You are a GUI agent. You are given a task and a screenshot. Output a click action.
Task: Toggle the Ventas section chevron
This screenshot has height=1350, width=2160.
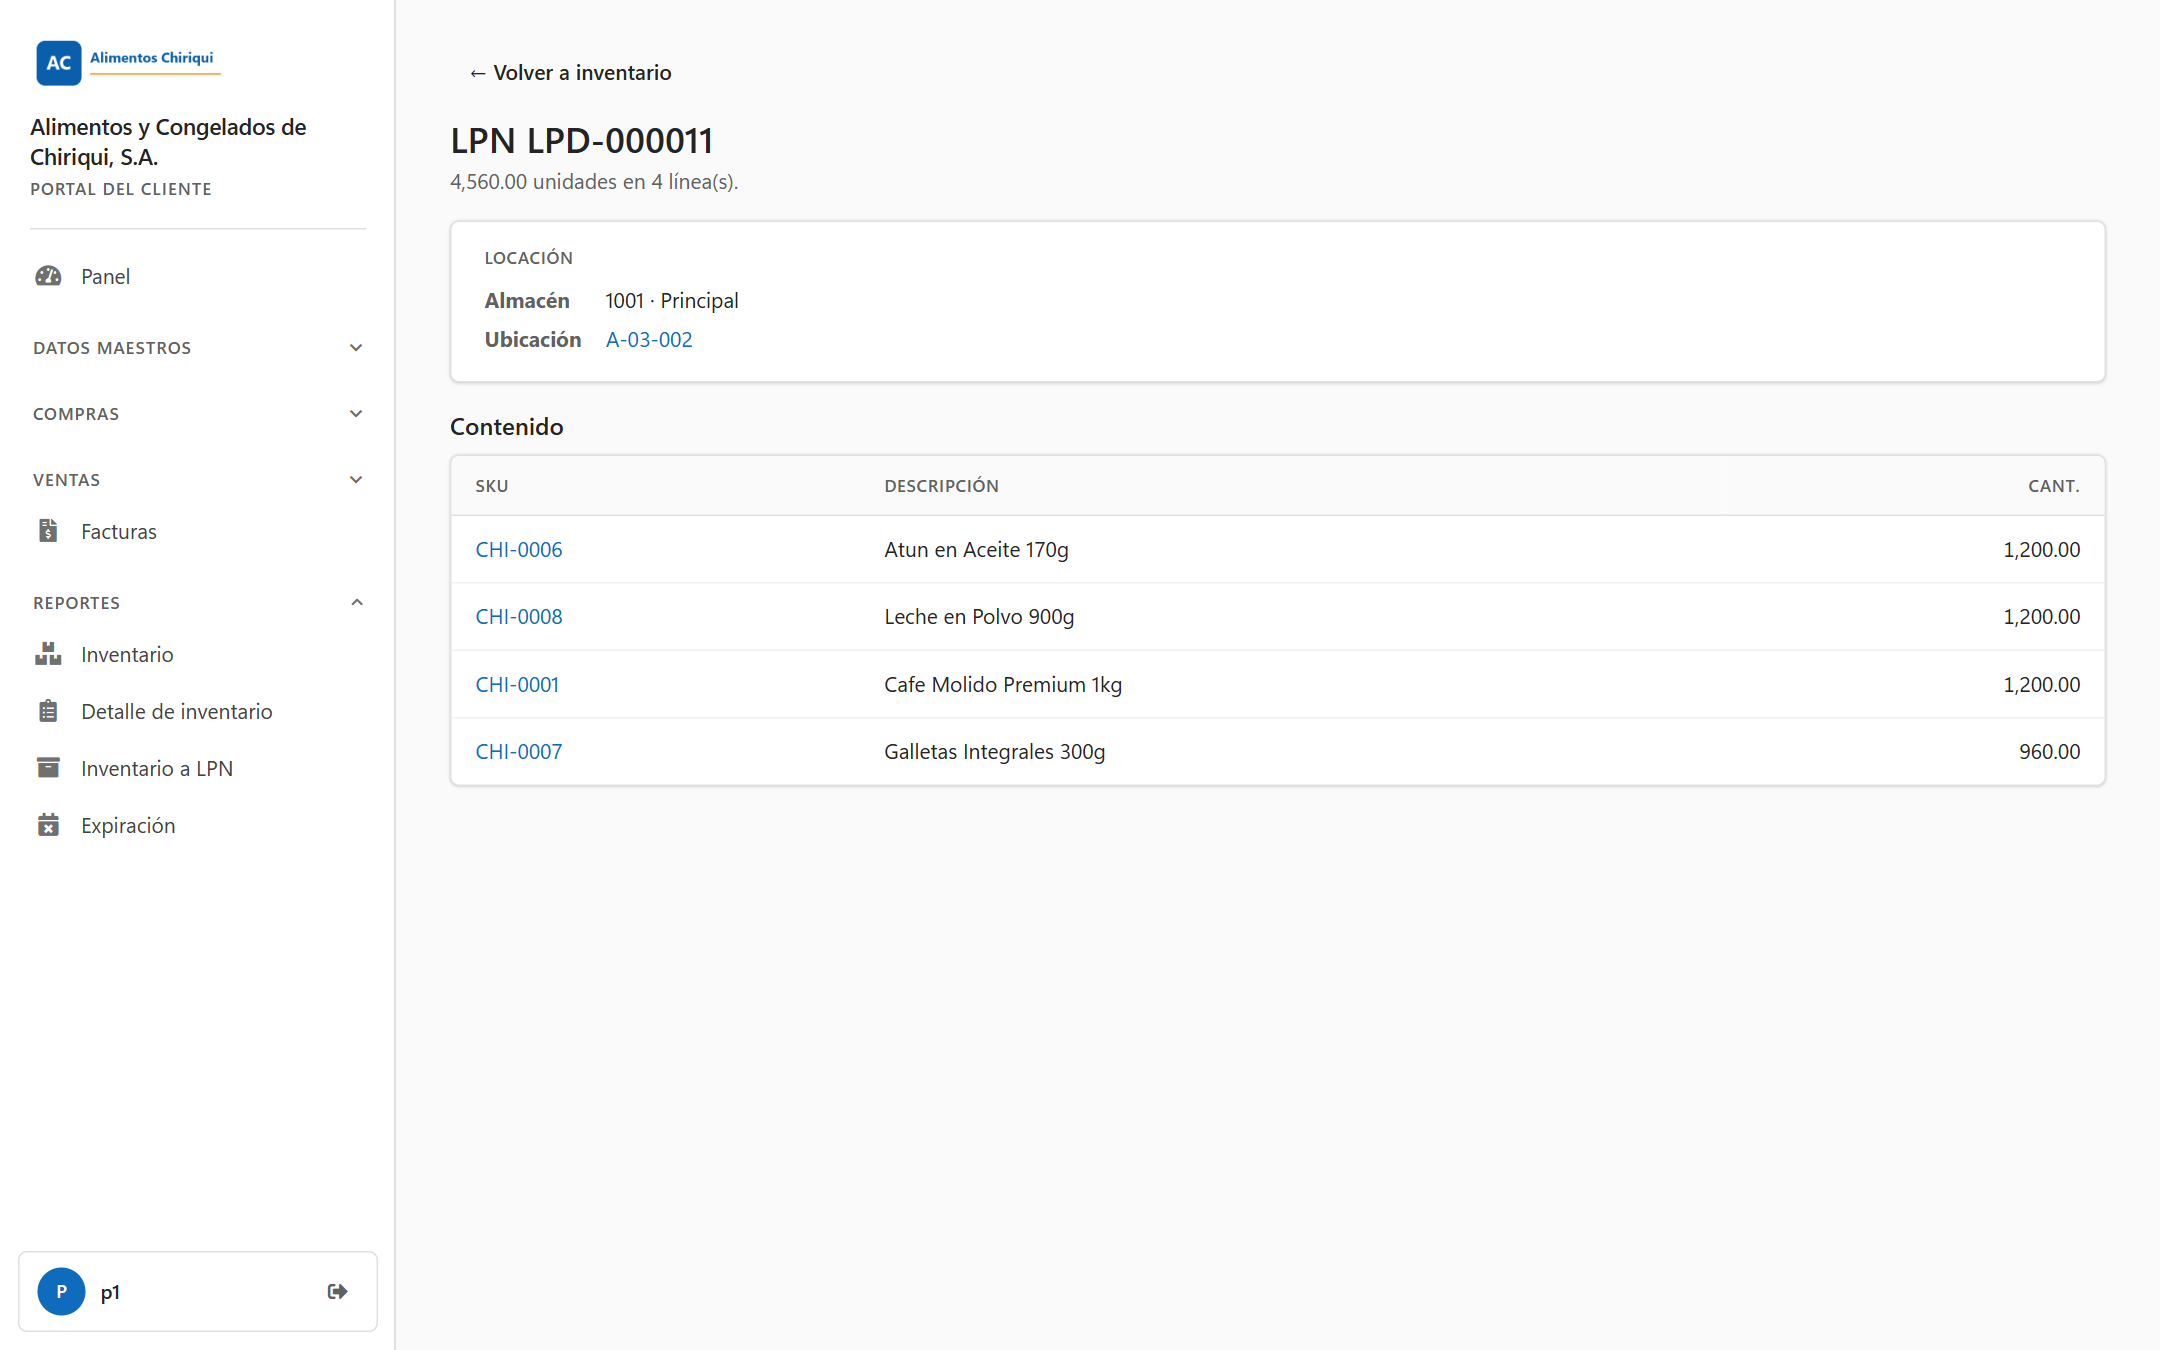tap(356, 480)
